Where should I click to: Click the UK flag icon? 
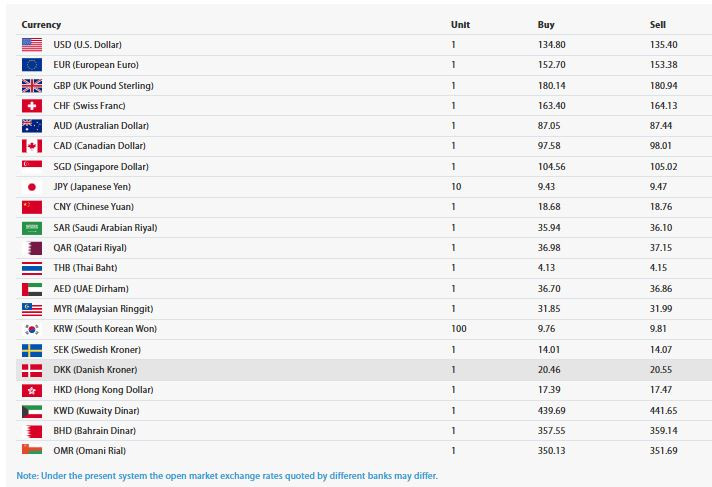[x=32, y=85]
